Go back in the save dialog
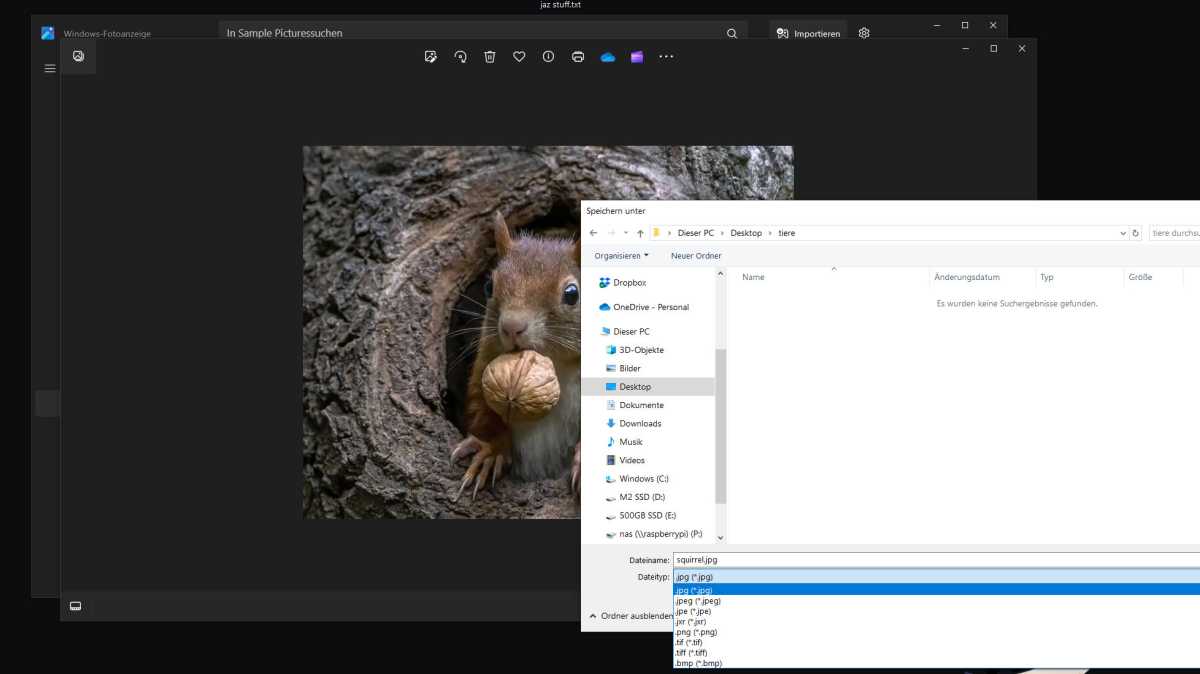The height and width of the screenshot is (674, 1200). (594, 233)
